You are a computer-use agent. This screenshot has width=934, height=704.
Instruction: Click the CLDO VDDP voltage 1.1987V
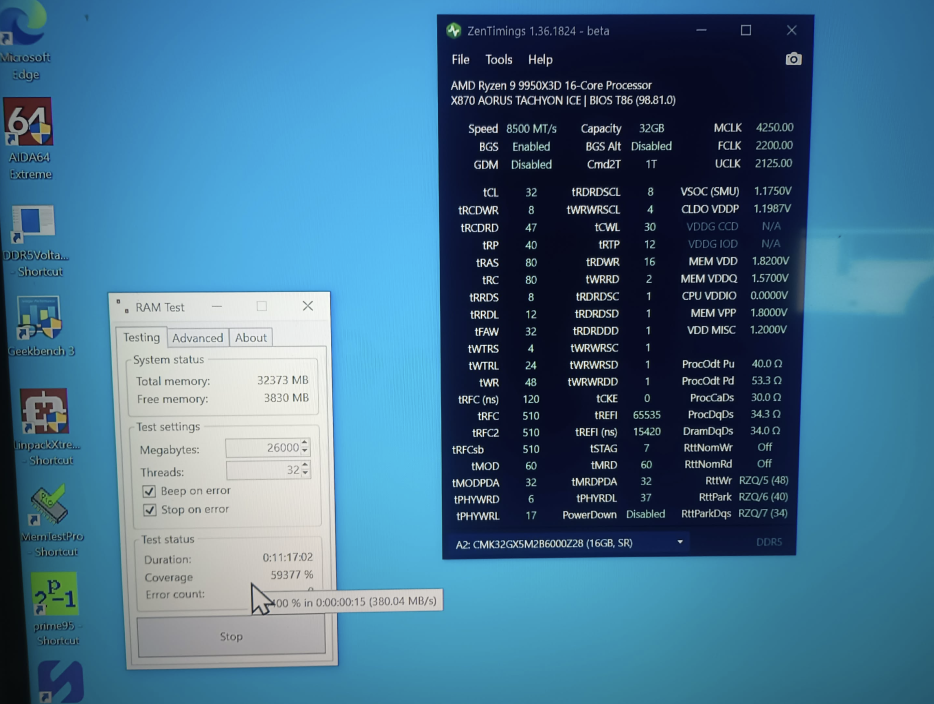coord(772,208)
